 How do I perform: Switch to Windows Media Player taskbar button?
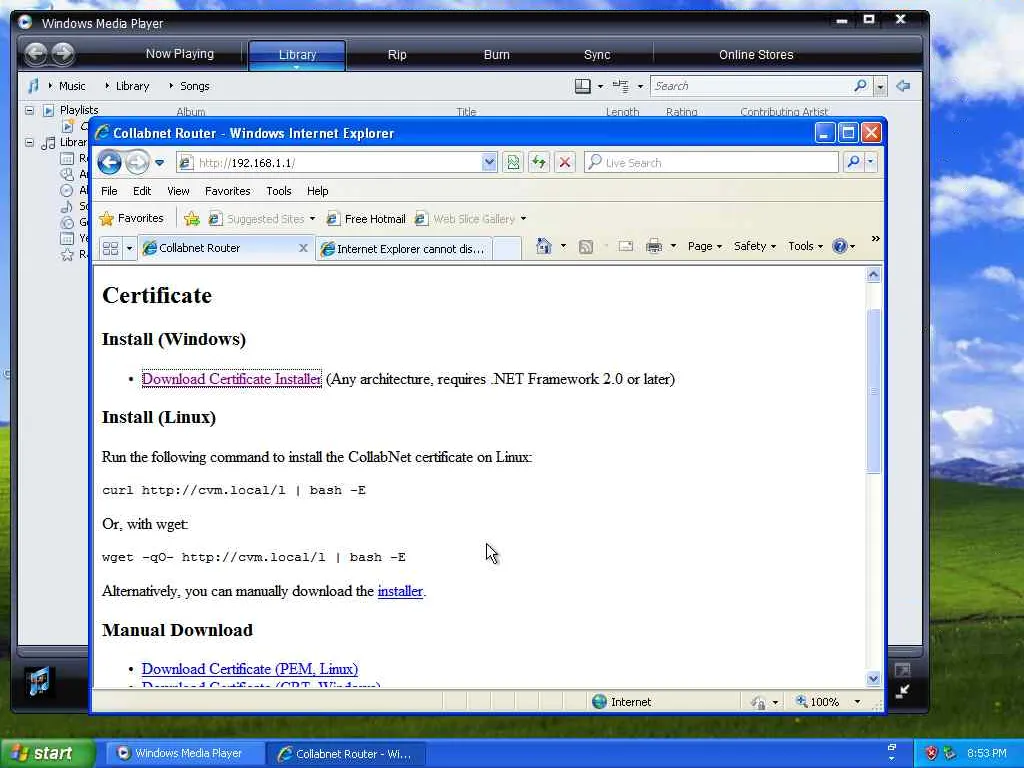[x=183, y=754]
